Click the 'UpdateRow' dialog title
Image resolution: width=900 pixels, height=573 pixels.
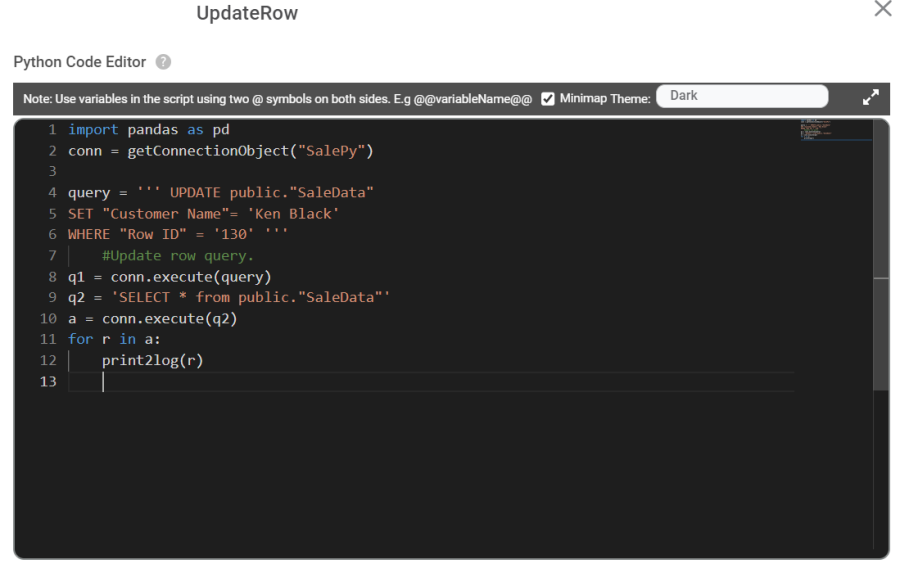247,13
